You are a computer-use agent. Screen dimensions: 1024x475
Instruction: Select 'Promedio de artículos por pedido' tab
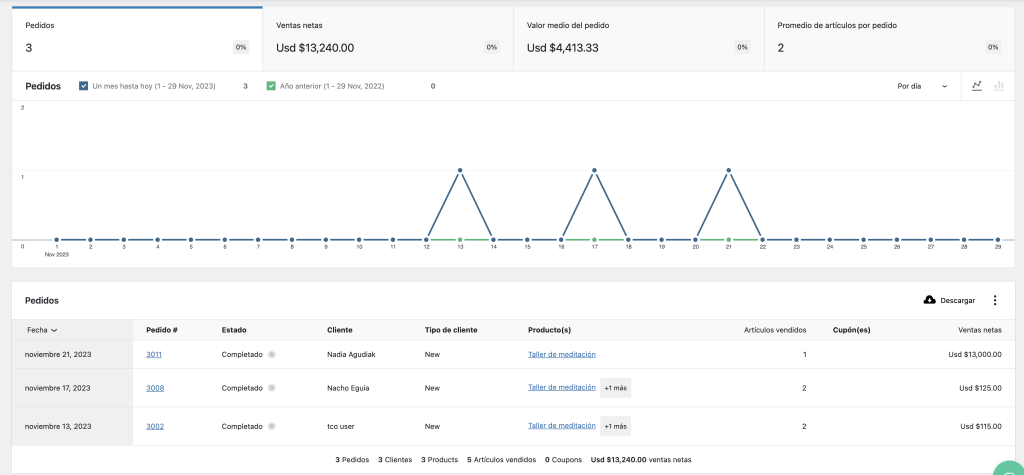889,39
